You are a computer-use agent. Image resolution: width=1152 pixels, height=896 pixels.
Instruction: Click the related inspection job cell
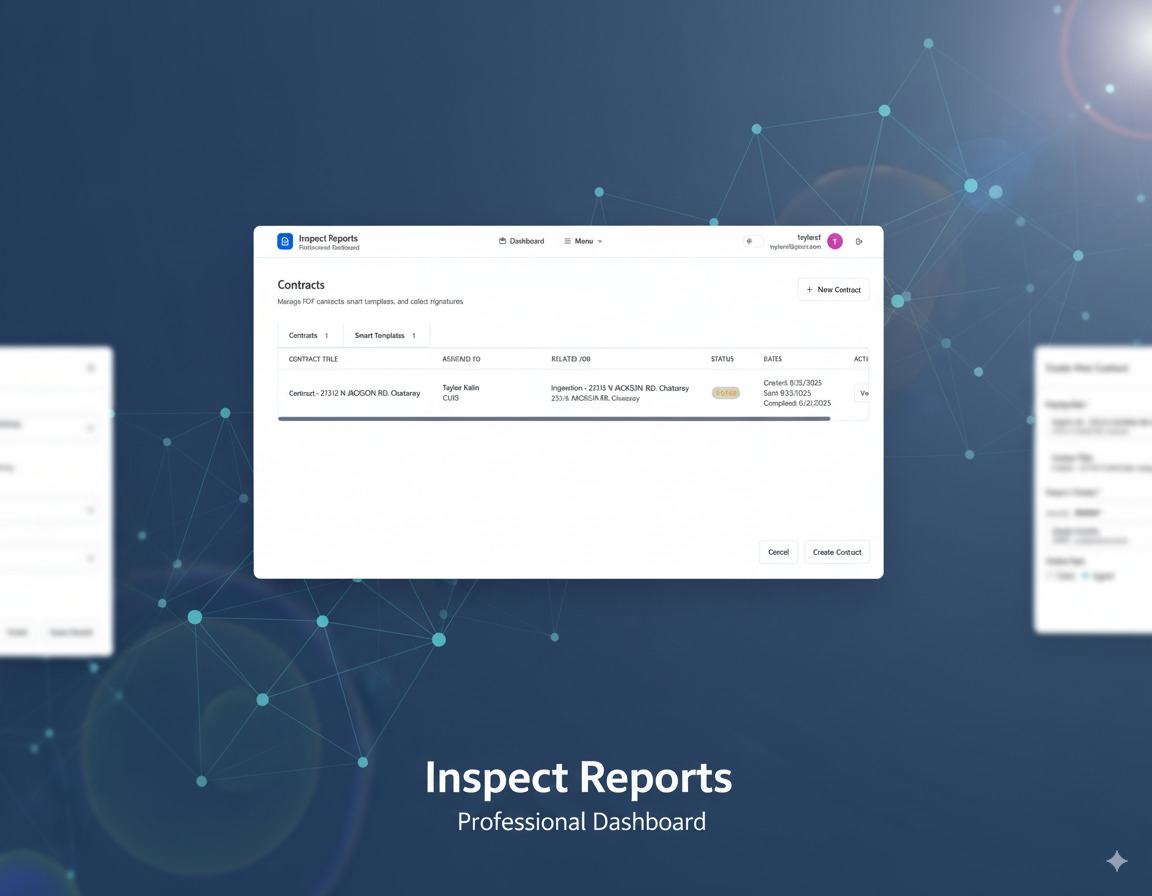[620, 393]
